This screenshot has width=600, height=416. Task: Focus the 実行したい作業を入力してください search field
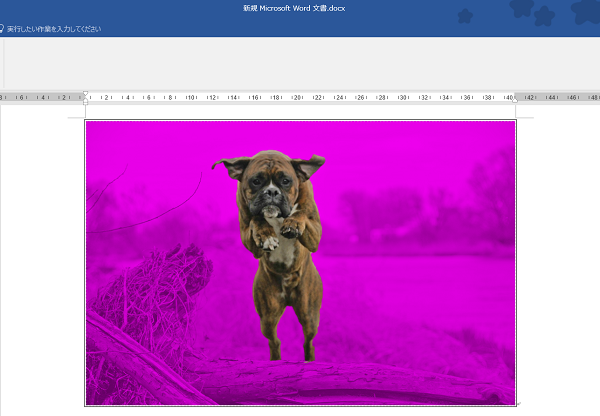click(54, 29)
